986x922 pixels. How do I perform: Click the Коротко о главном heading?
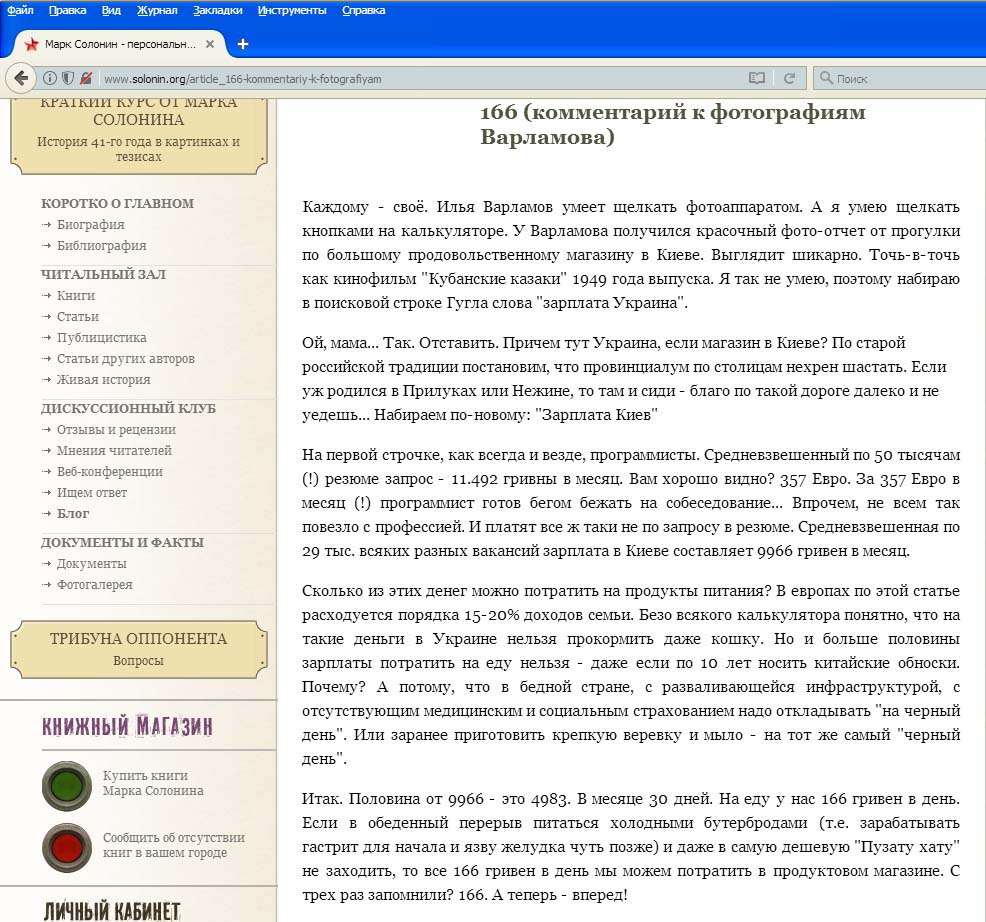(118, 203)
